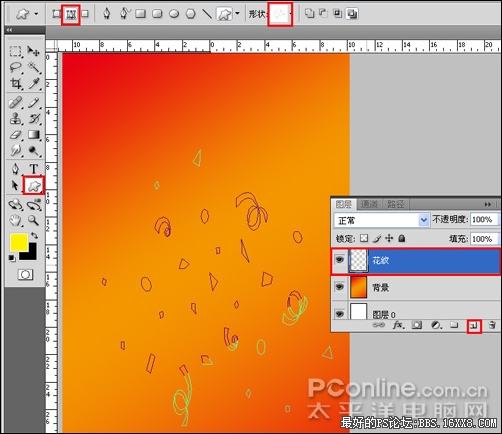This screenshot has height=434, width=502.
Task: Create a new layer in Layers panel
Action: [474, 326]
